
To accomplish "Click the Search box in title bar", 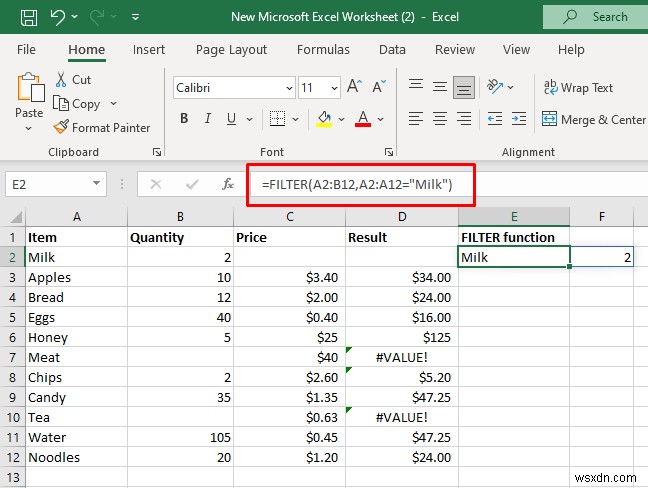I will (596, 17).
